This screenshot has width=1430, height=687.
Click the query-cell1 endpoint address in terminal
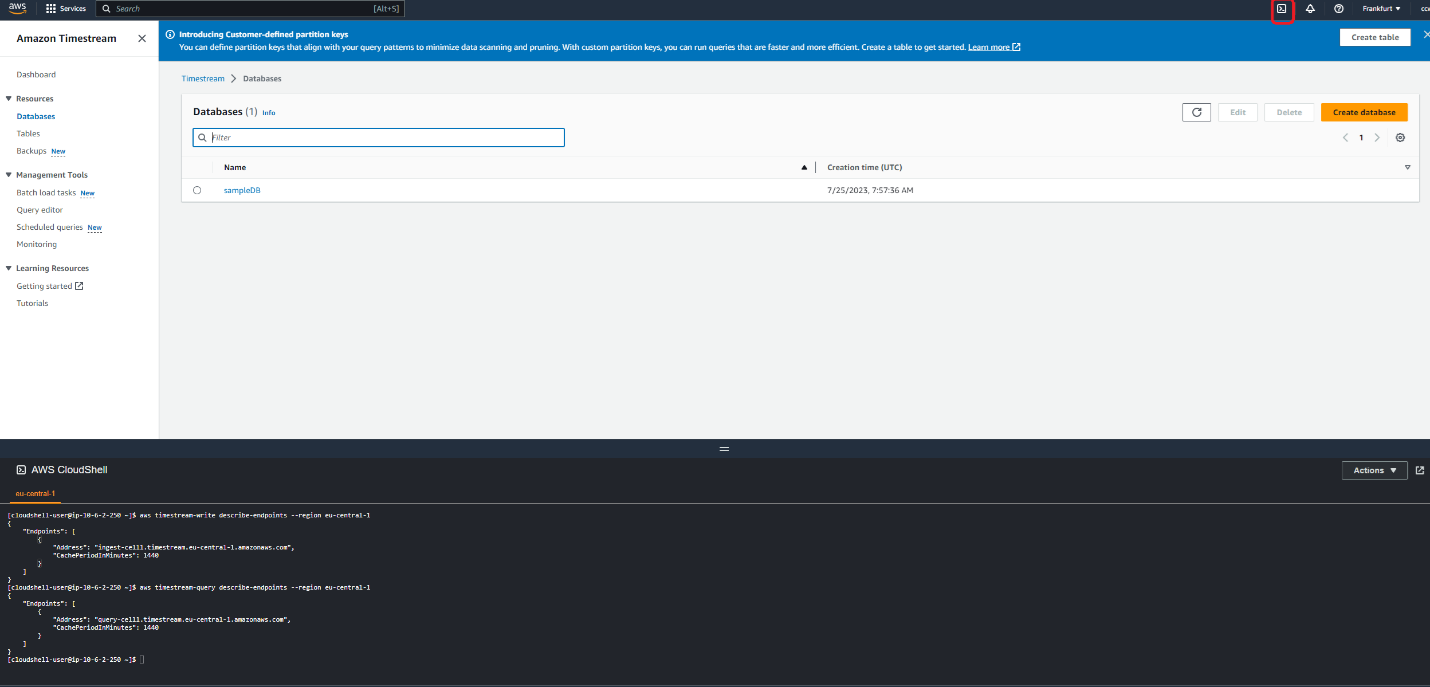click(x=191, y=619)
